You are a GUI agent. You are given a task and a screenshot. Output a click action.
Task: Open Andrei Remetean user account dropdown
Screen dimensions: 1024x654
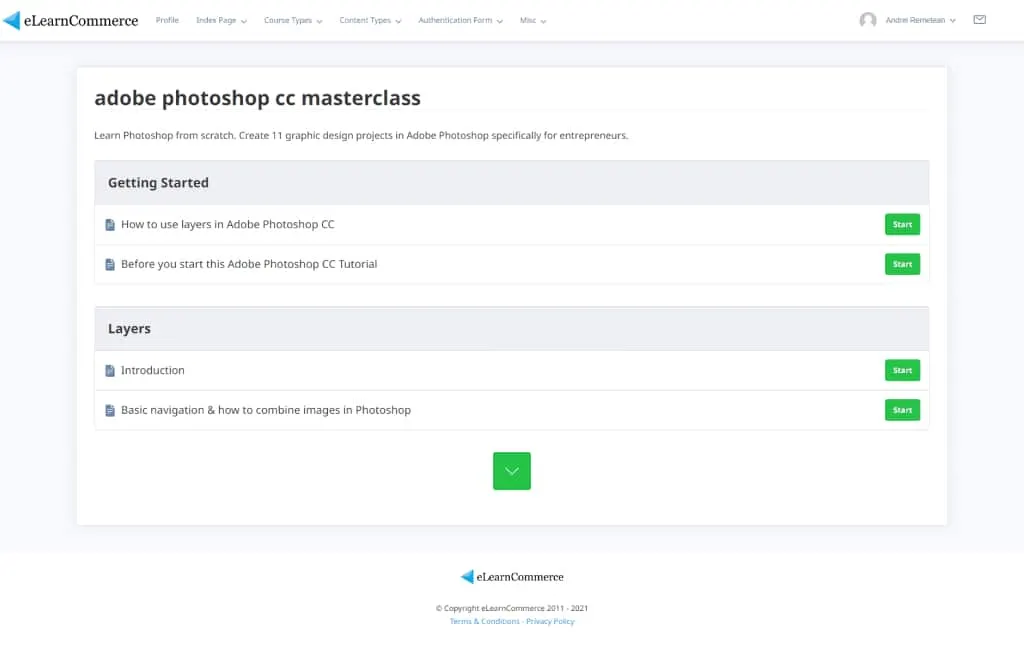click(x=920, y=20)
